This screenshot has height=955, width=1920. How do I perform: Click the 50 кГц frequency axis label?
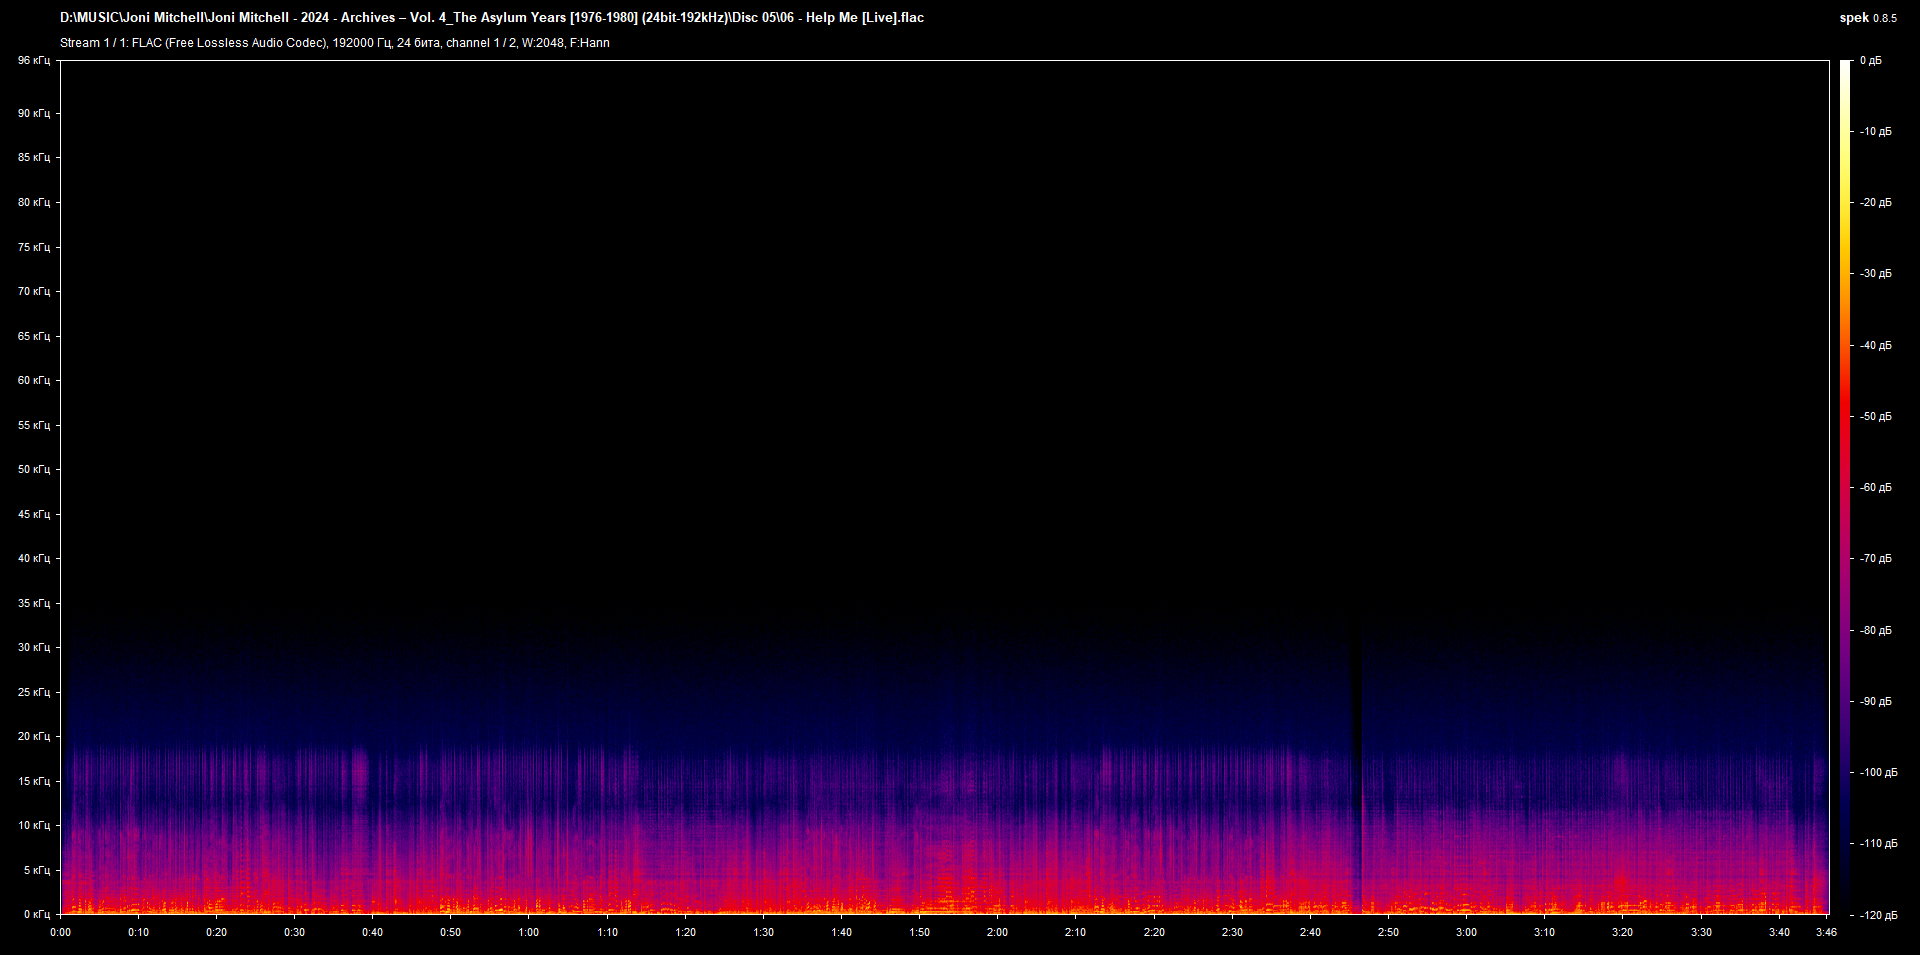click(33, 469)
